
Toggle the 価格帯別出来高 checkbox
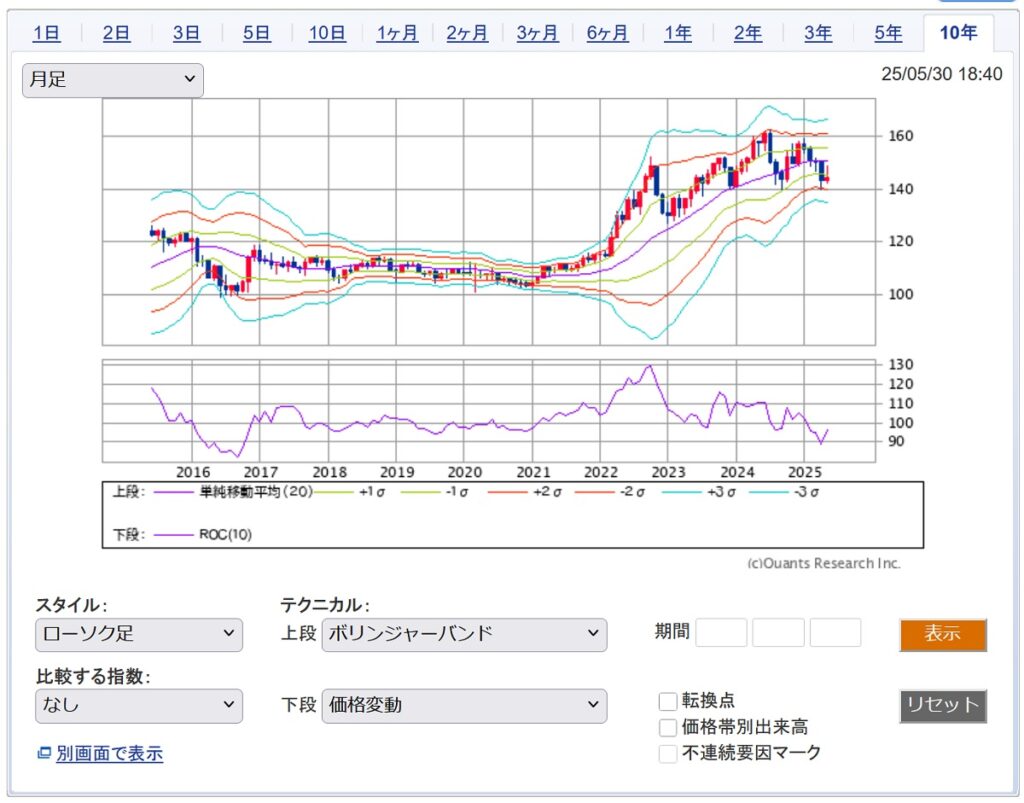coord(668,728)
